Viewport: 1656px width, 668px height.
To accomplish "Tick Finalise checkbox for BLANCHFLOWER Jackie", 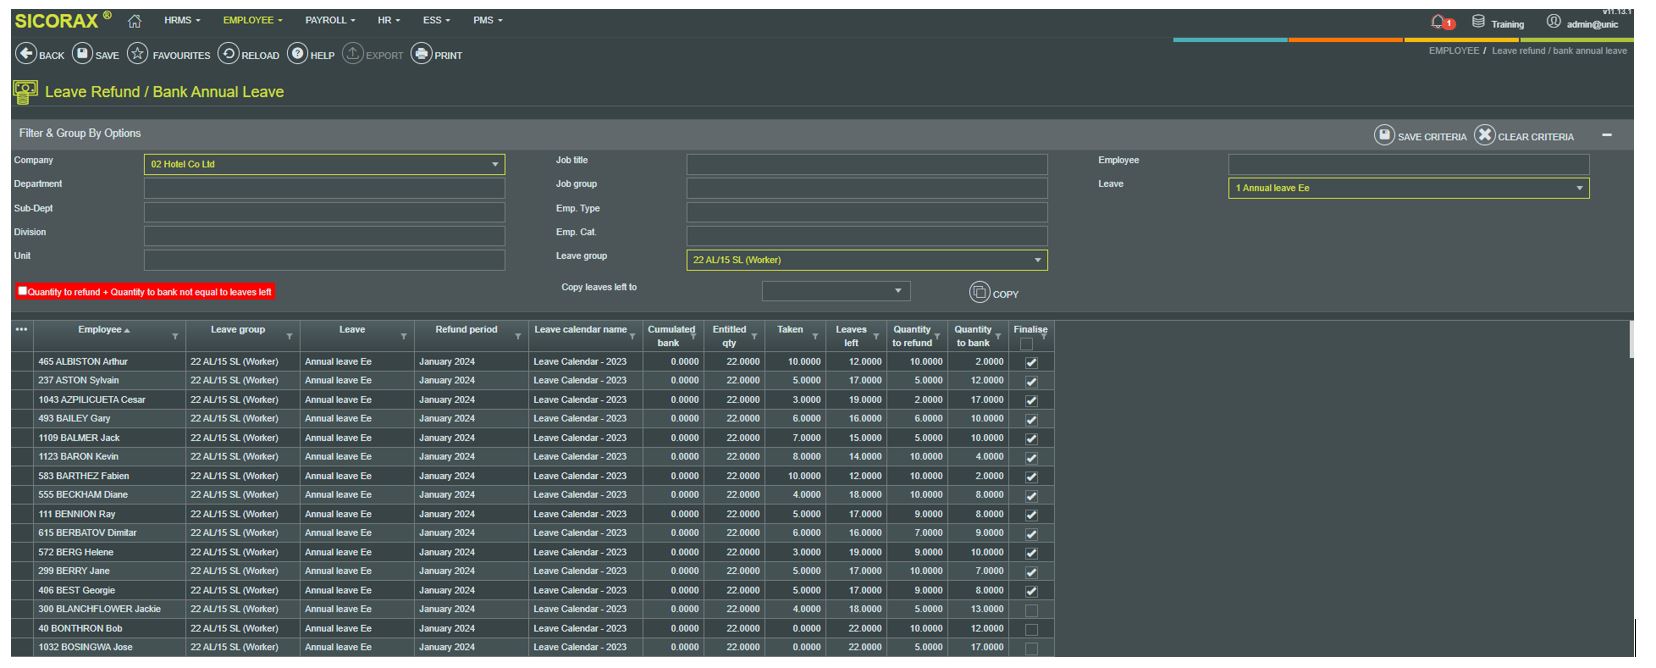I will pyautogui.click(x=1031, y=610).
